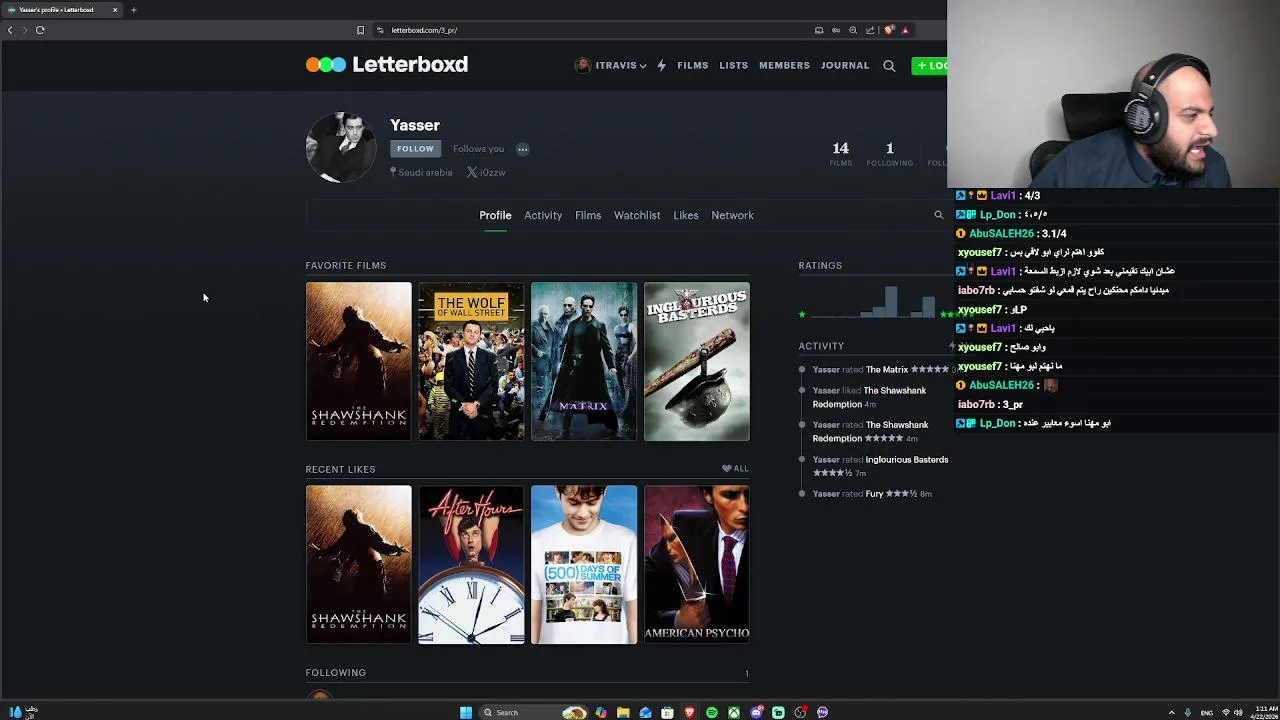Screen dimensions: 1280x720
Task: Click the FAVORITE FILMS heading
Action: click(x=346, y=265)
